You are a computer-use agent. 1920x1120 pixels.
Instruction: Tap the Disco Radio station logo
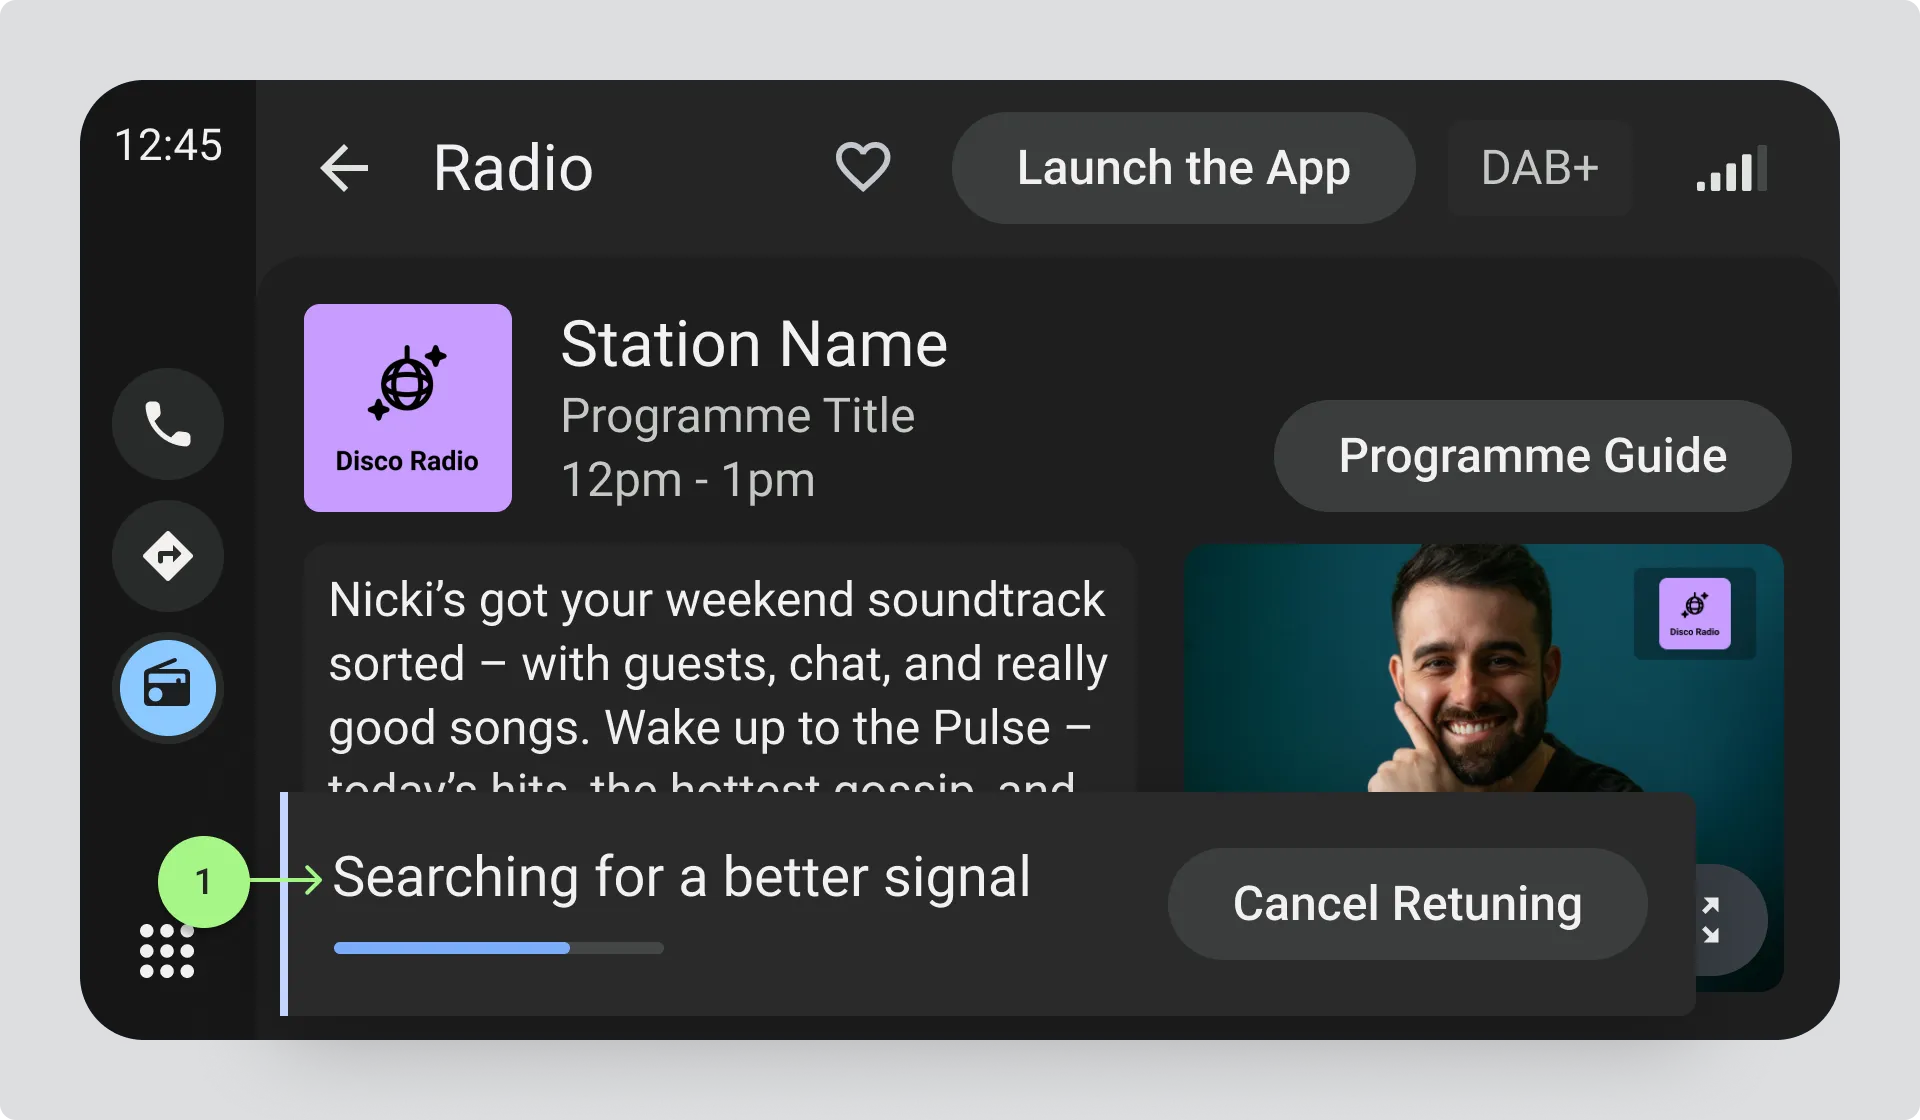coord(408,408)
